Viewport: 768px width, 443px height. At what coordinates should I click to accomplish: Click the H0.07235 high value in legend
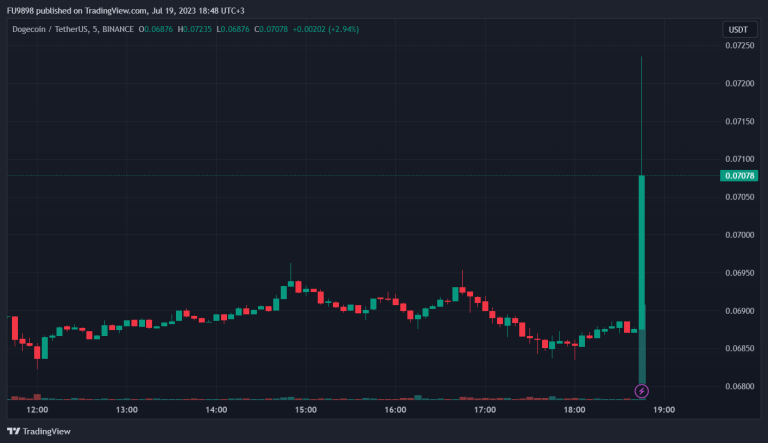[x=202, y=29]
